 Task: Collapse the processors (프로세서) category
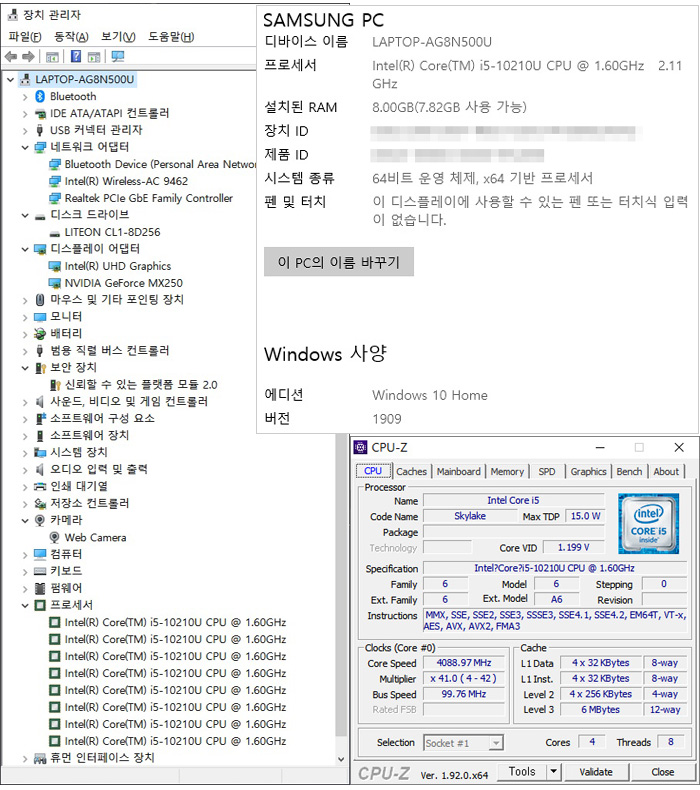25,605
